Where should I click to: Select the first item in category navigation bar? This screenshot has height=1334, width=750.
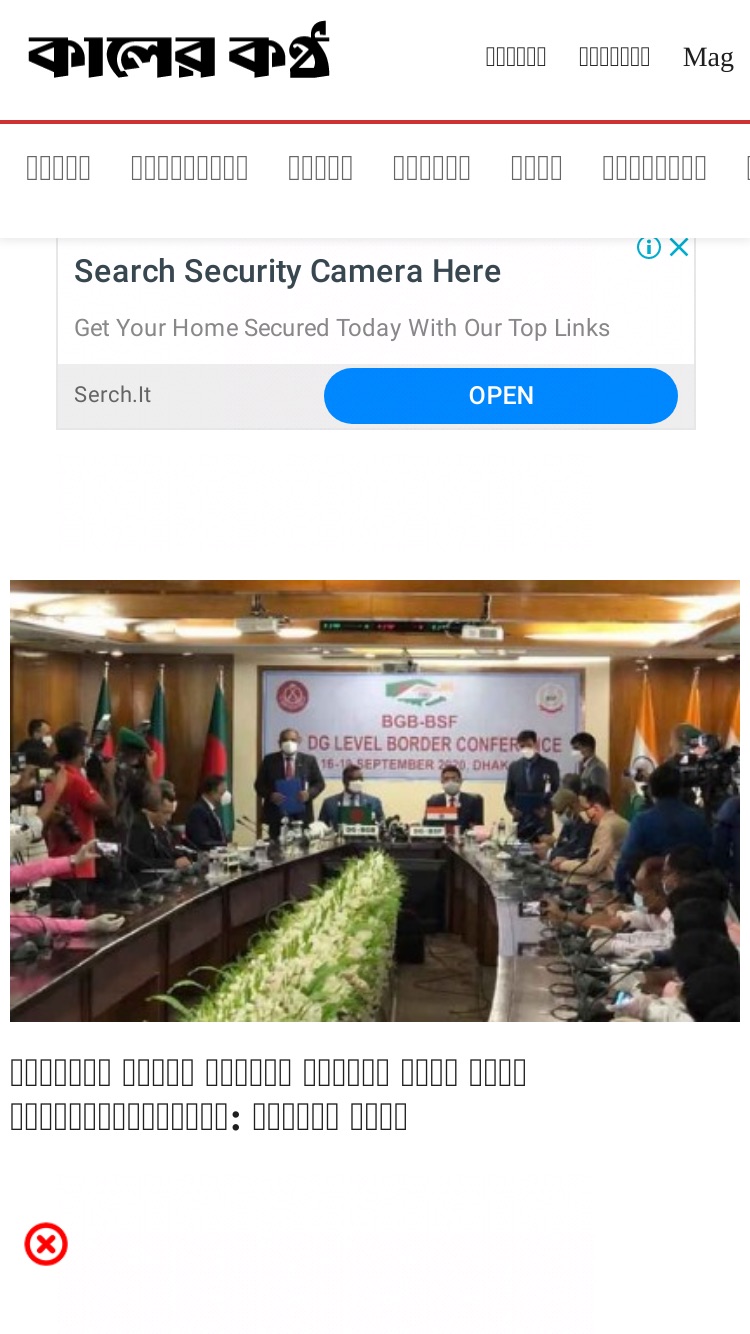coord(58,168)
